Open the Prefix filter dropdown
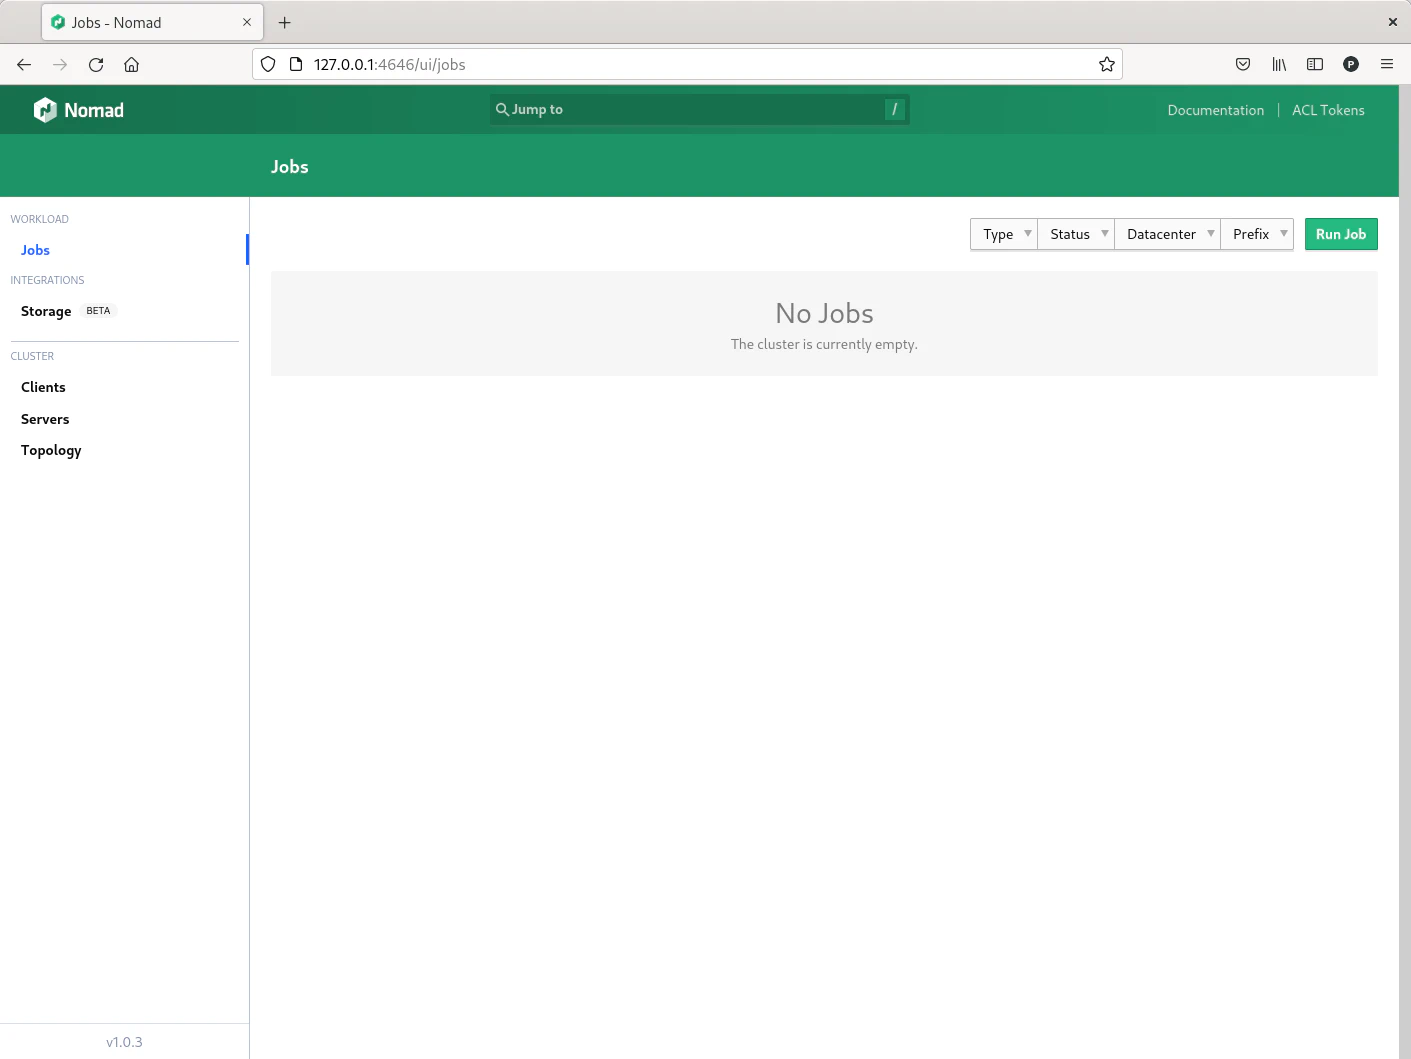This screenshot has width=1411, height=1059. coord(1257,234)
